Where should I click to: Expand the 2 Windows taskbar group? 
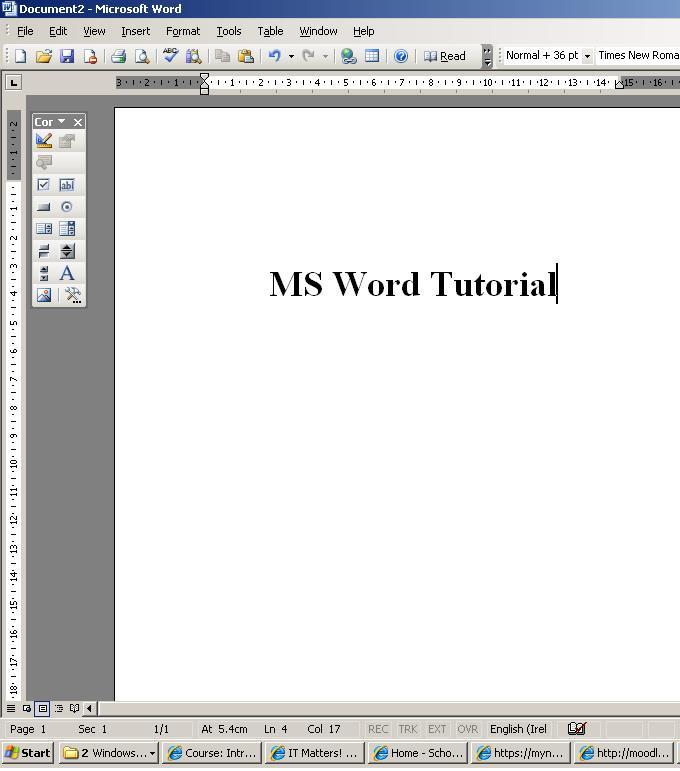[x=109, y=753]
